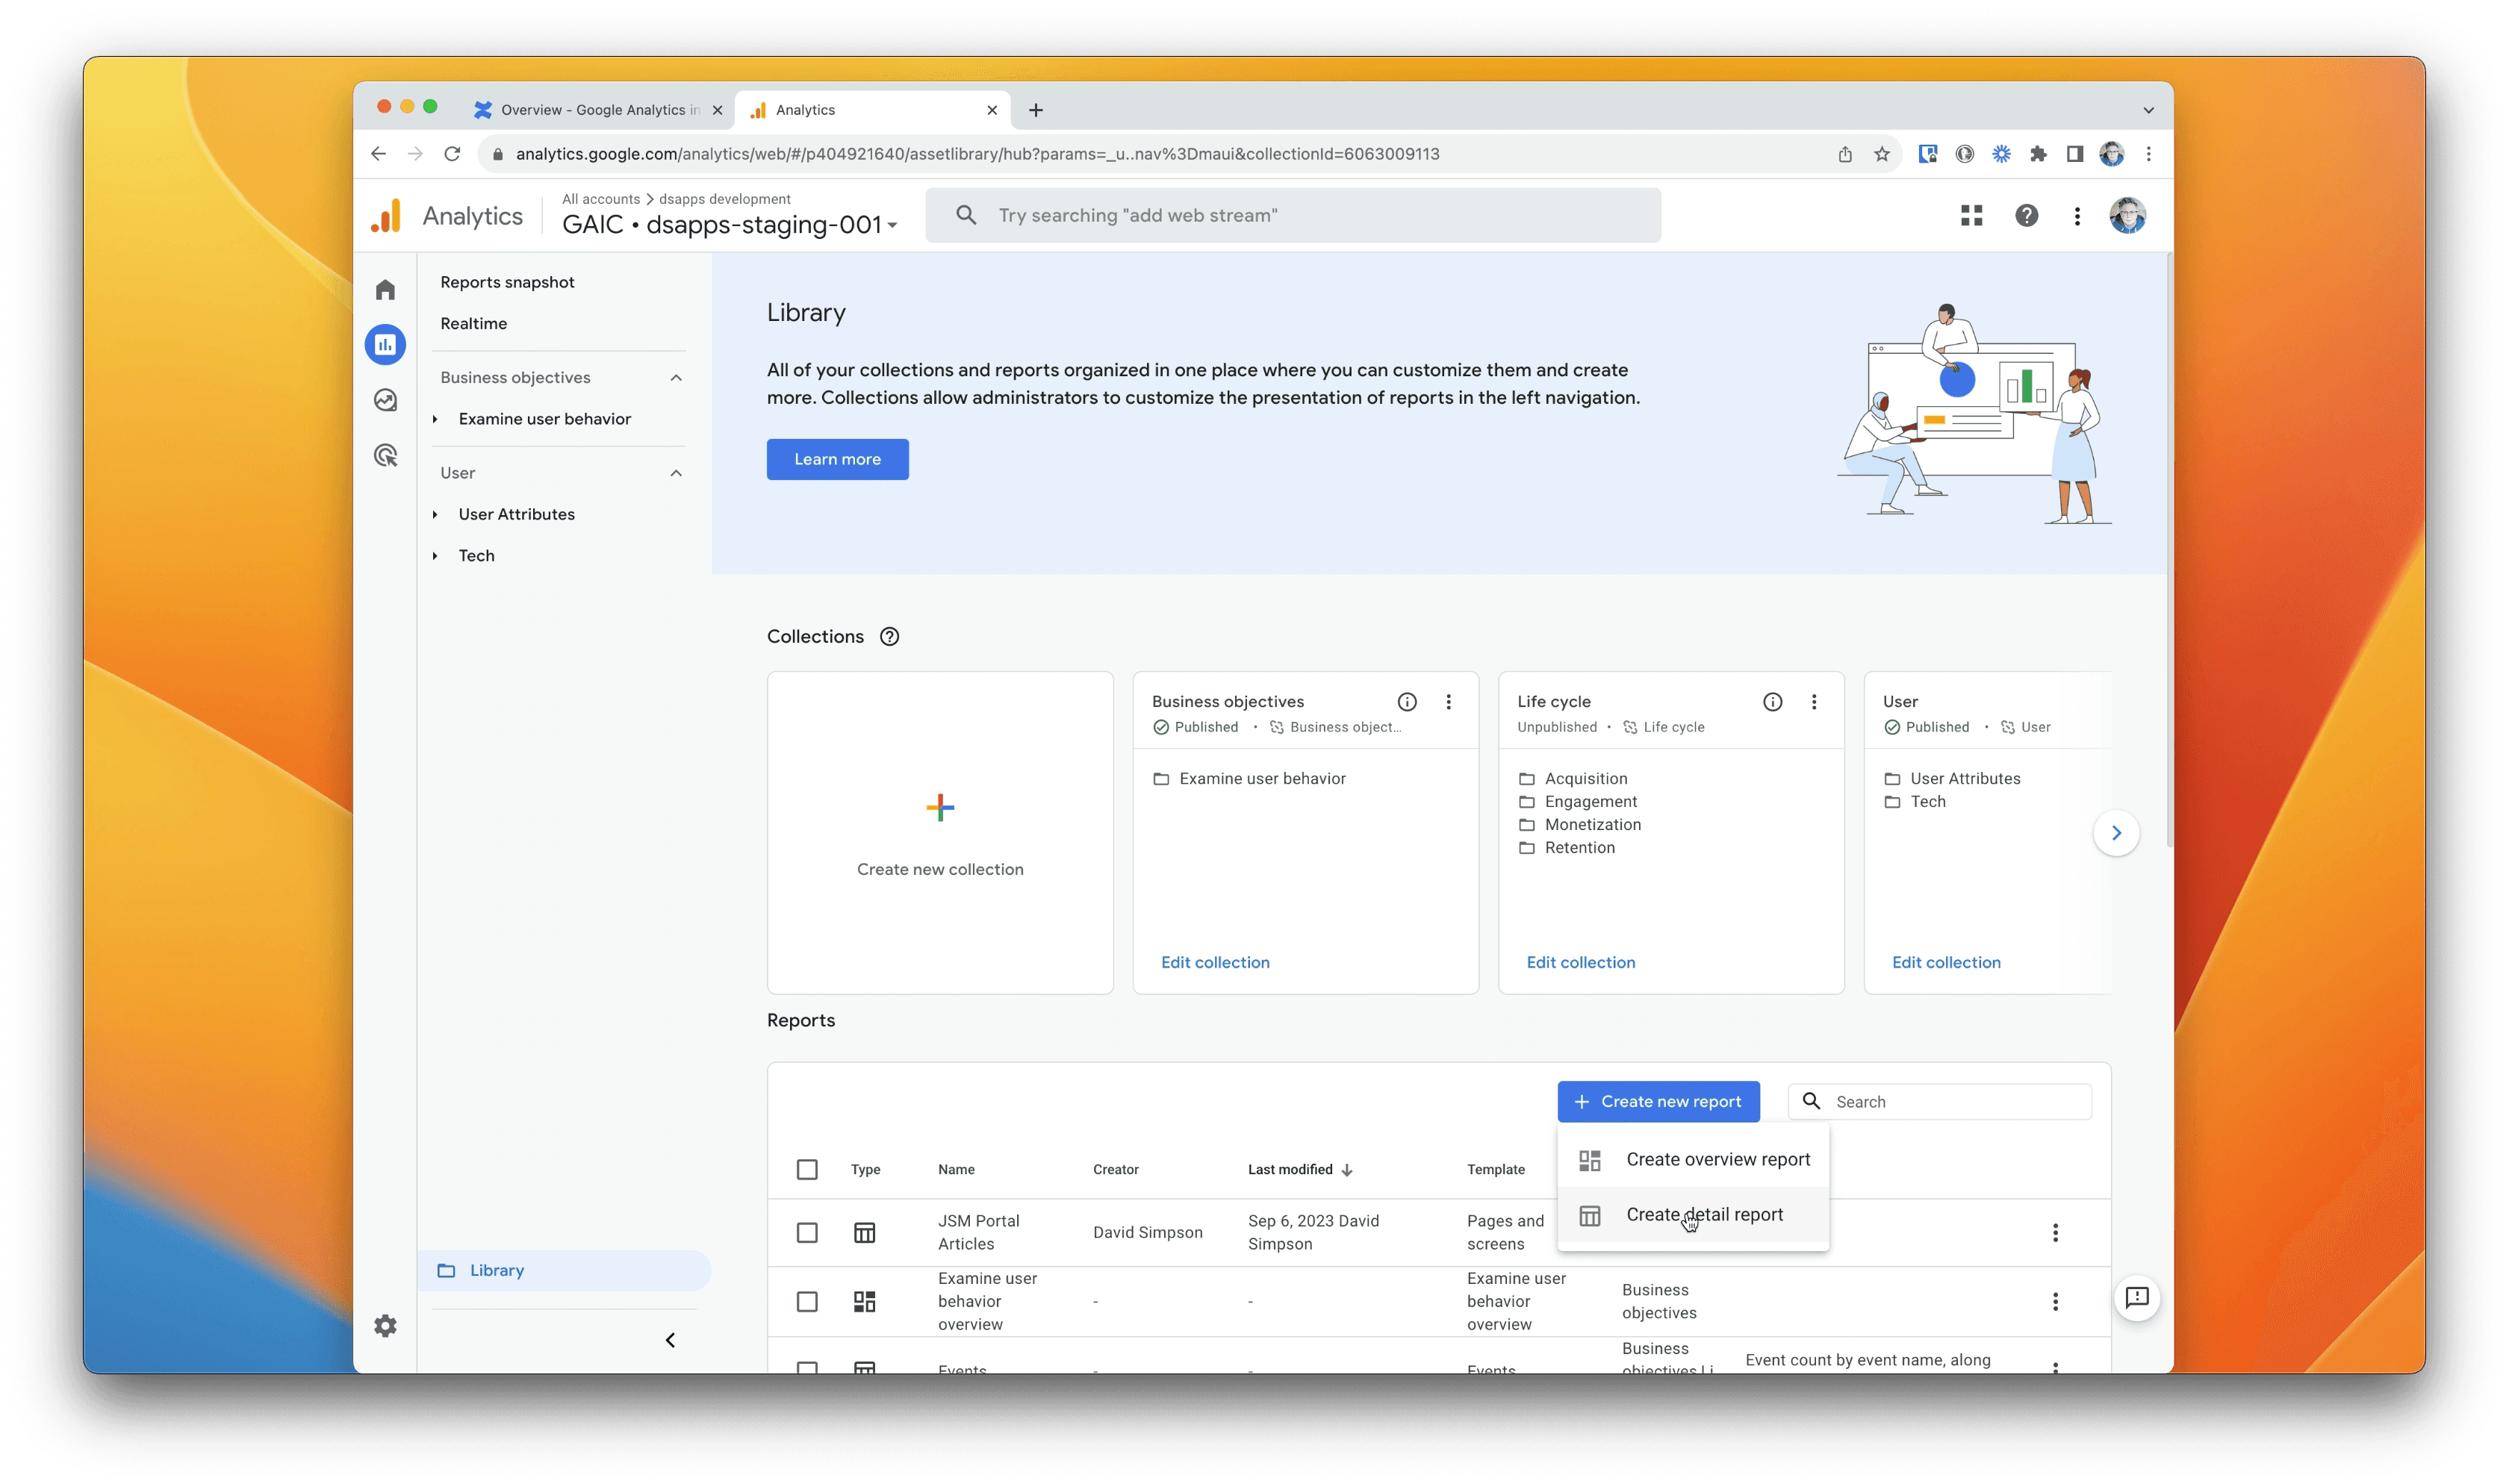The height and width of the screenshot is (1484, 2509).
Task: Open the Advertising icon in left rail
Action: pyautogui.click(x=385, y=456)
